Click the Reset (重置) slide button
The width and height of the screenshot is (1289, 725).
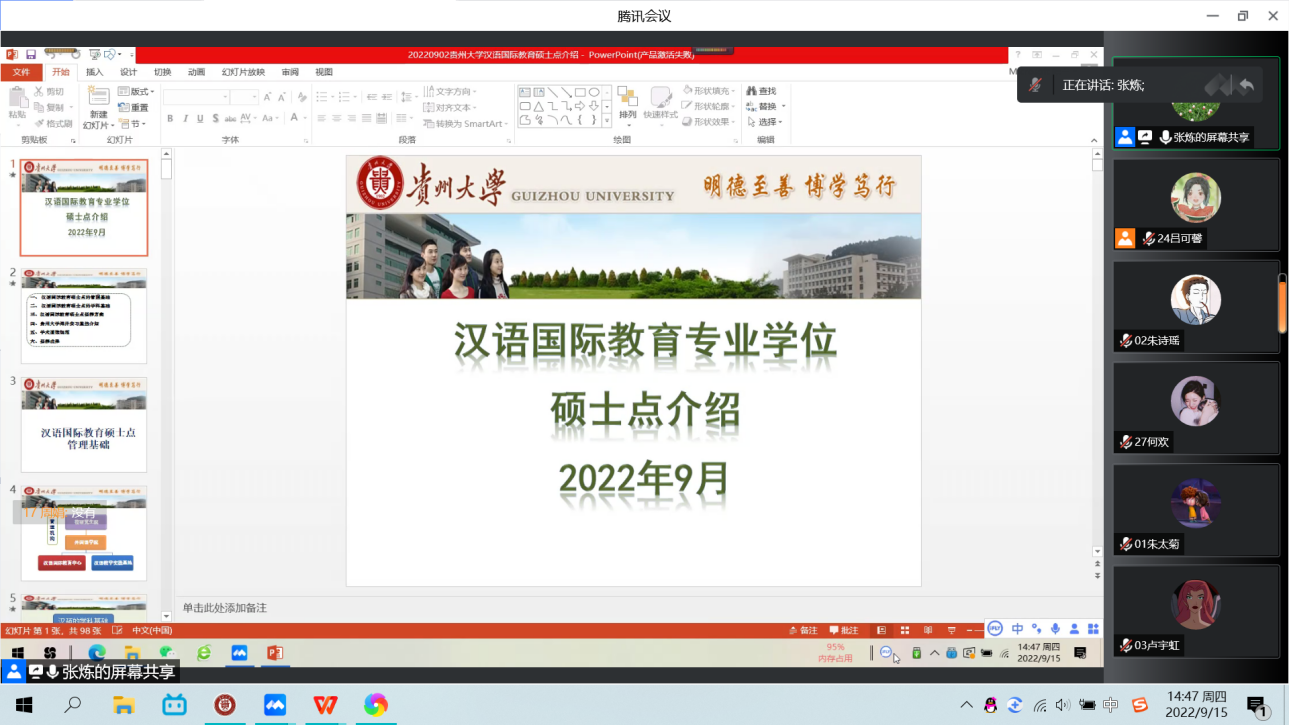[133, 107]
